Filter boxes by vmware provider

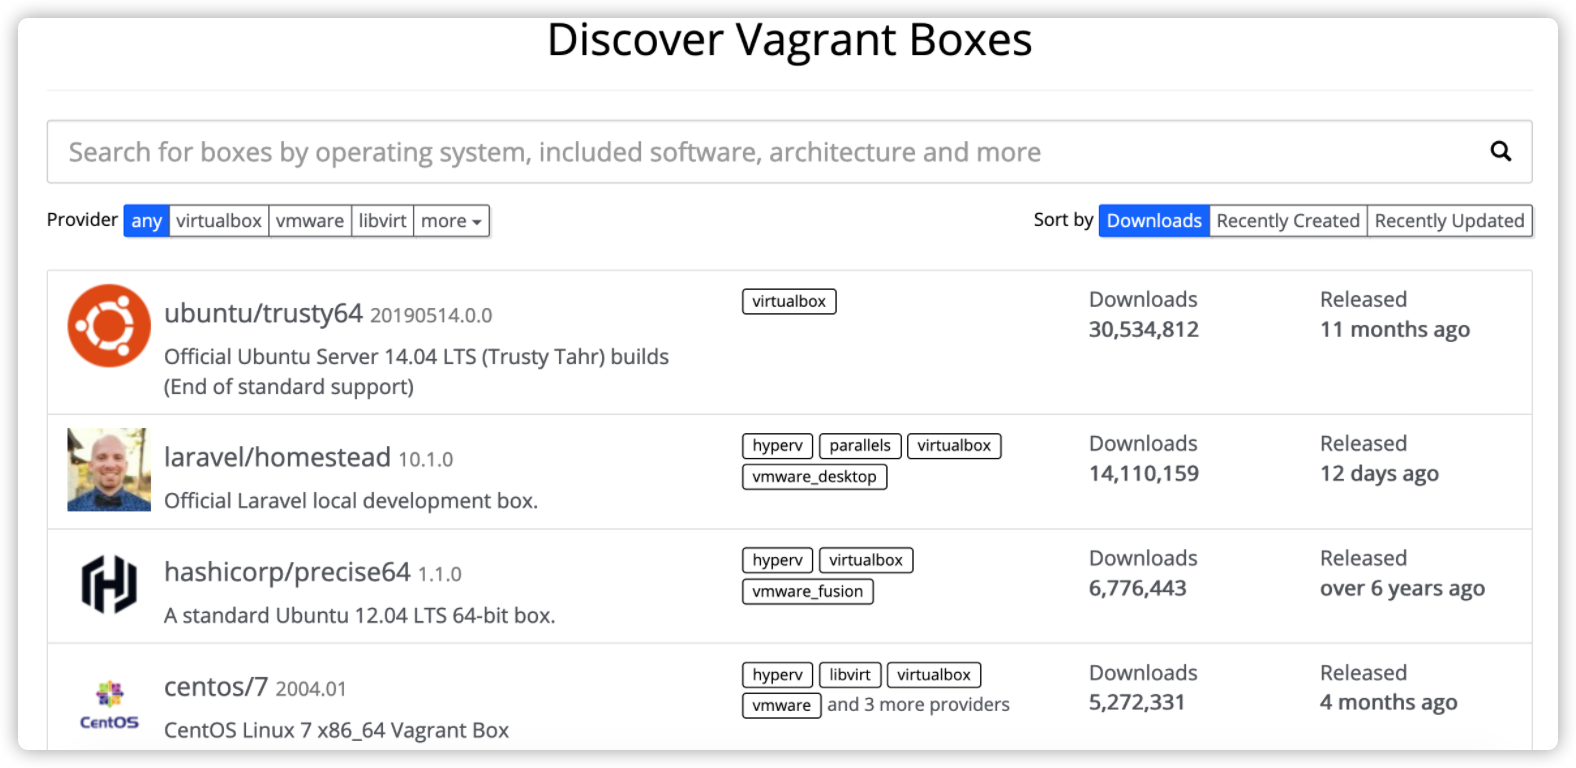[310, 221]
